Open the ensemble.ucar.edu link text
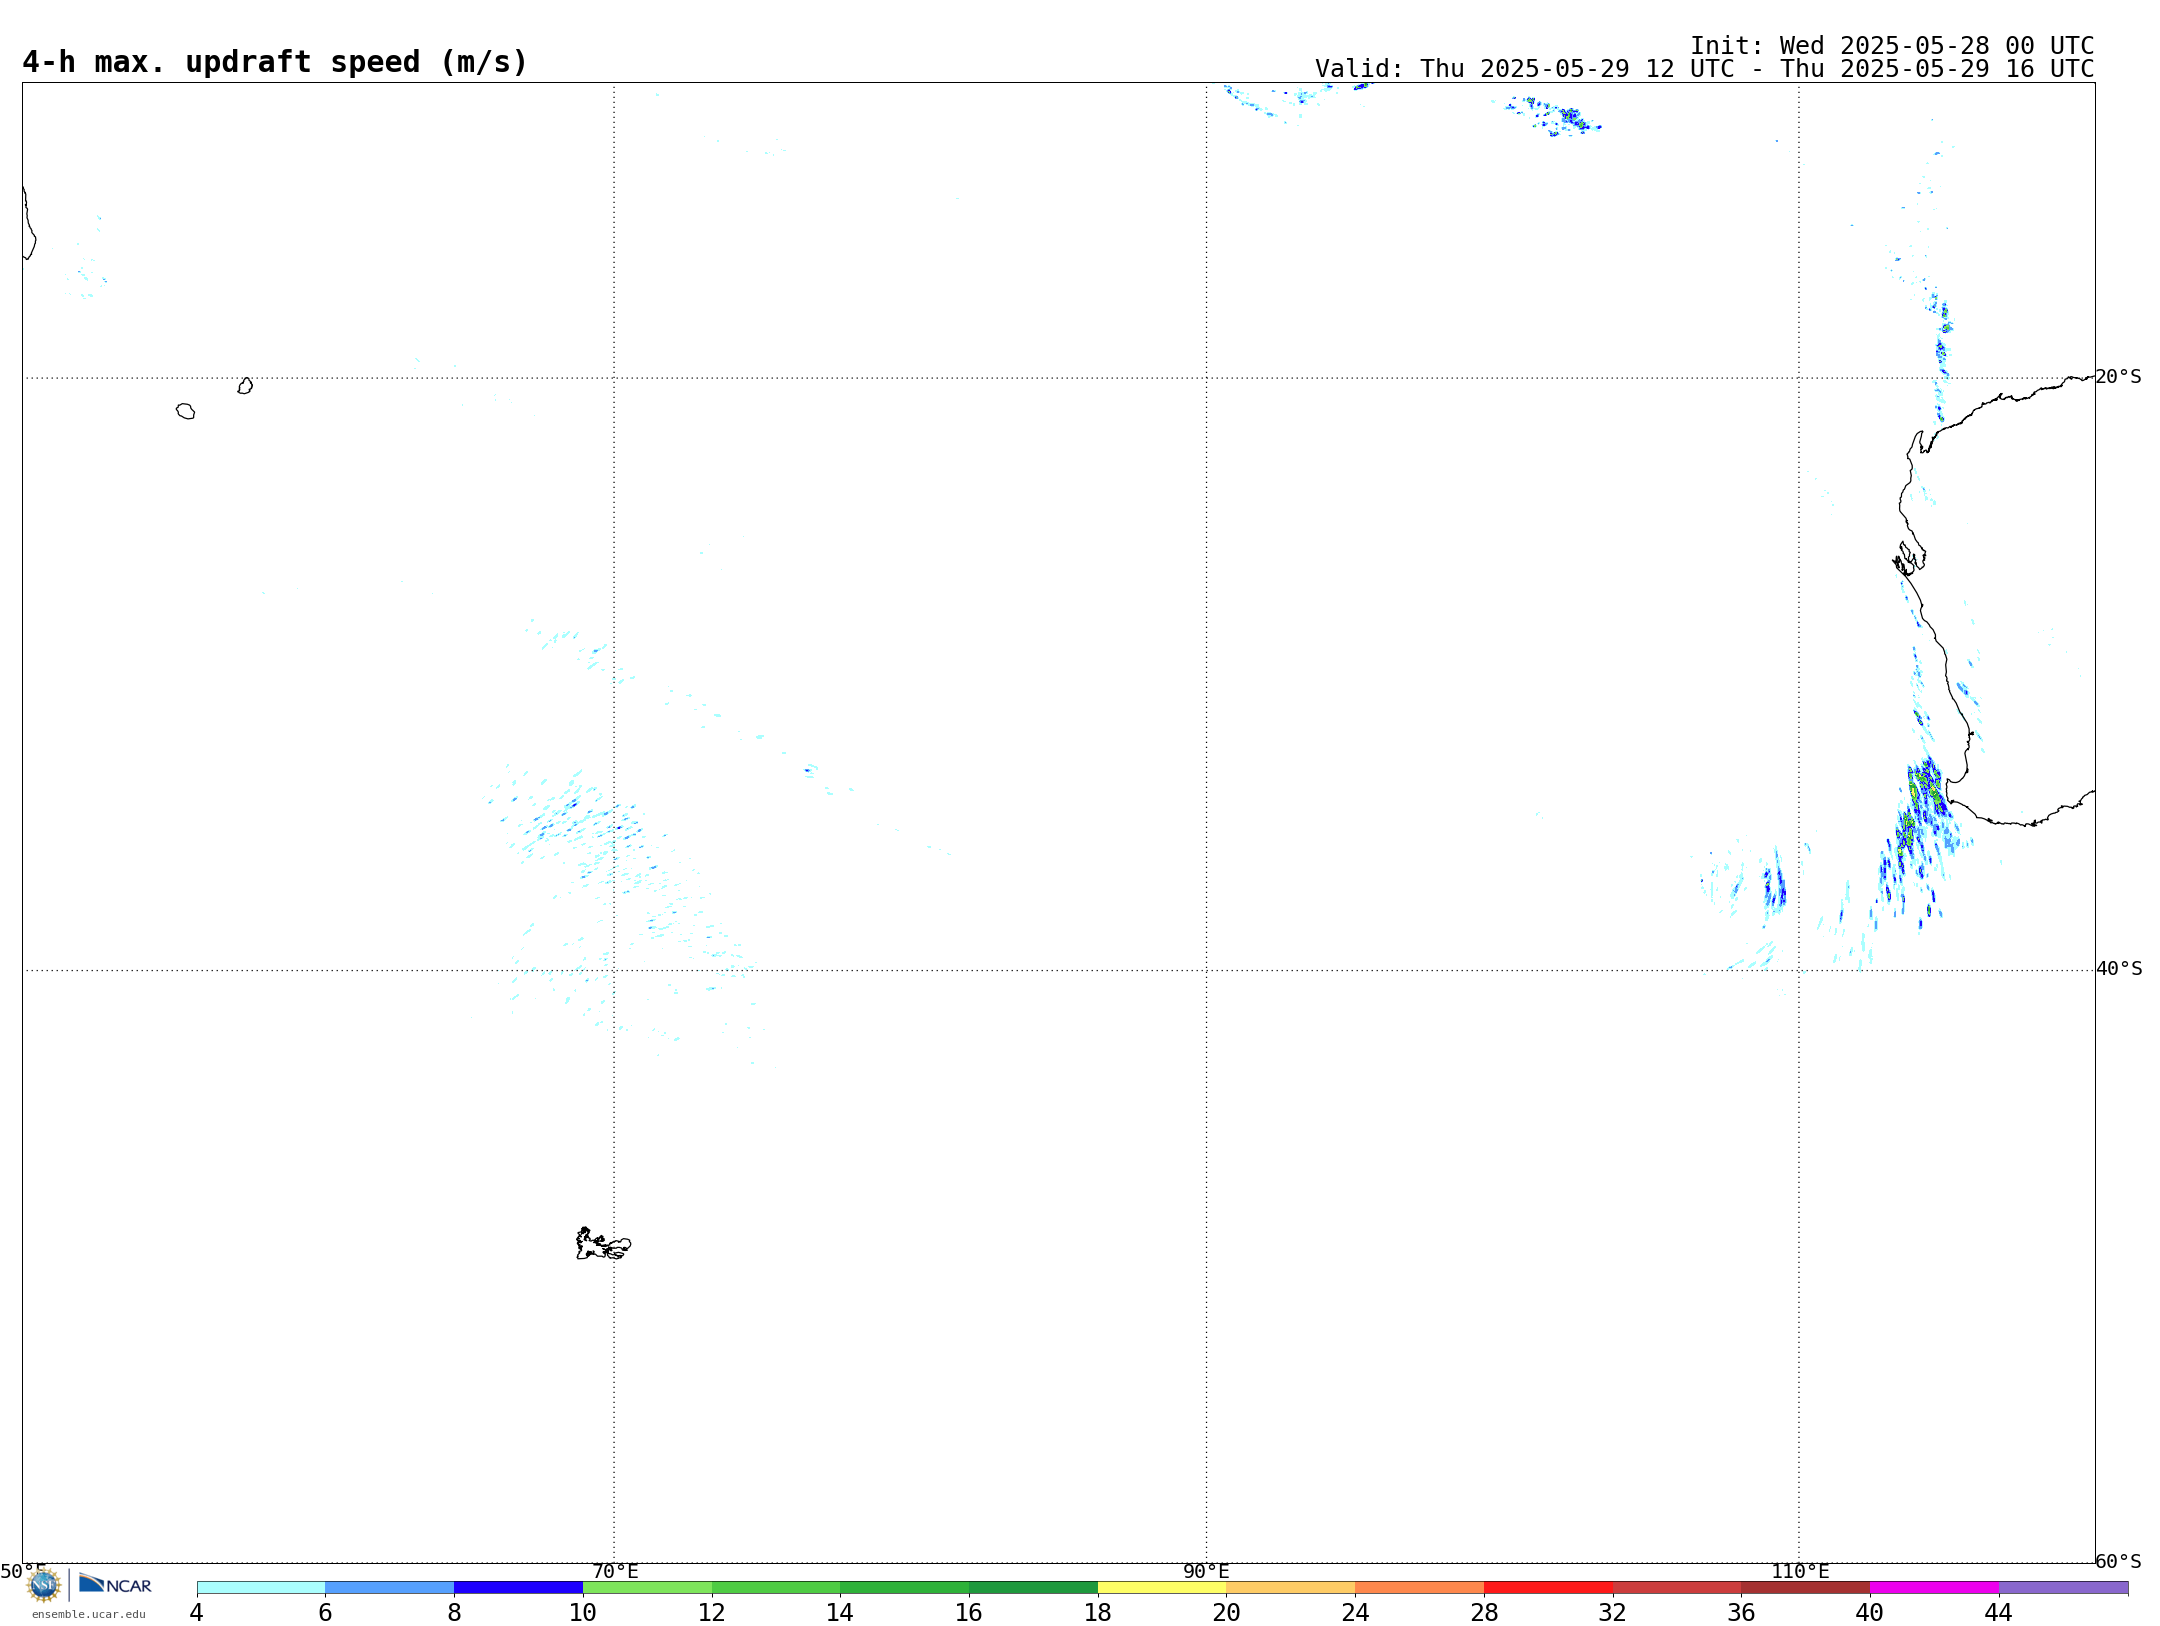This screenshot has height=1626, width=2160. pyautogui.click(x=89, y=1614)
